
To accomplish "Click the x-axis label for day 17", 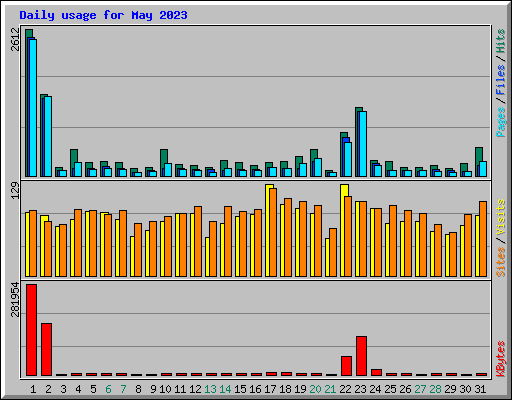I will pyautogui.click(x=270, y=389).
